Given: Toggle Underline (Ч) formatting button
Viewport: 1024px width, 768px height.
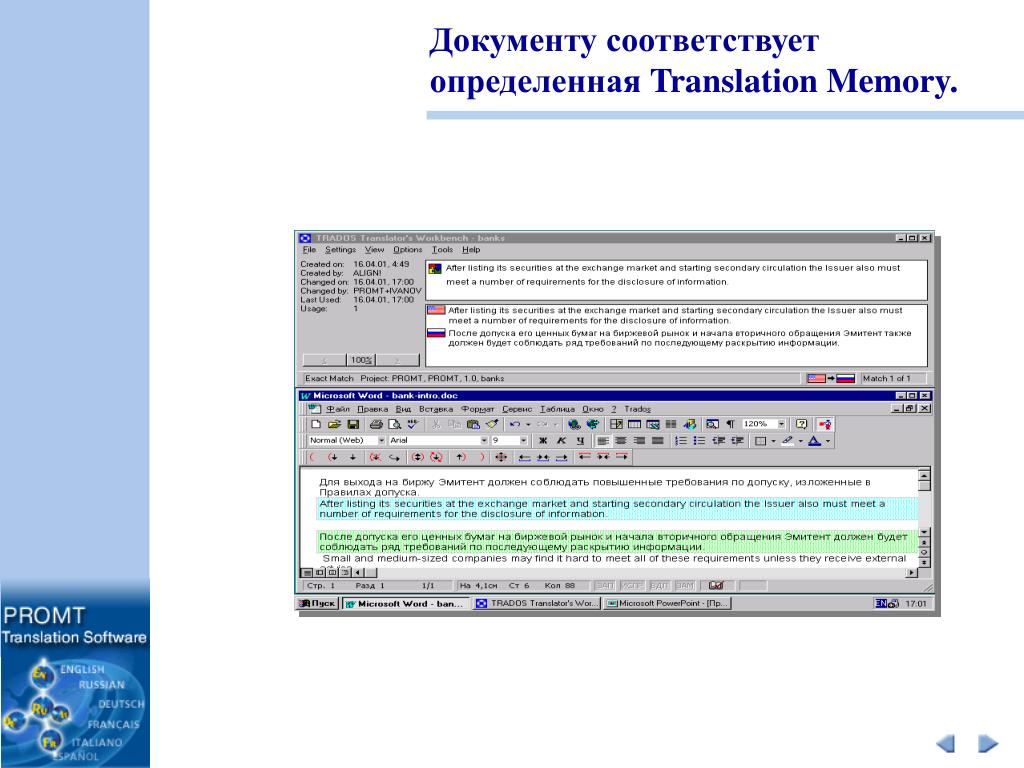Looking at the screenshot, I should pyautogui.click(x=581, y=441).
